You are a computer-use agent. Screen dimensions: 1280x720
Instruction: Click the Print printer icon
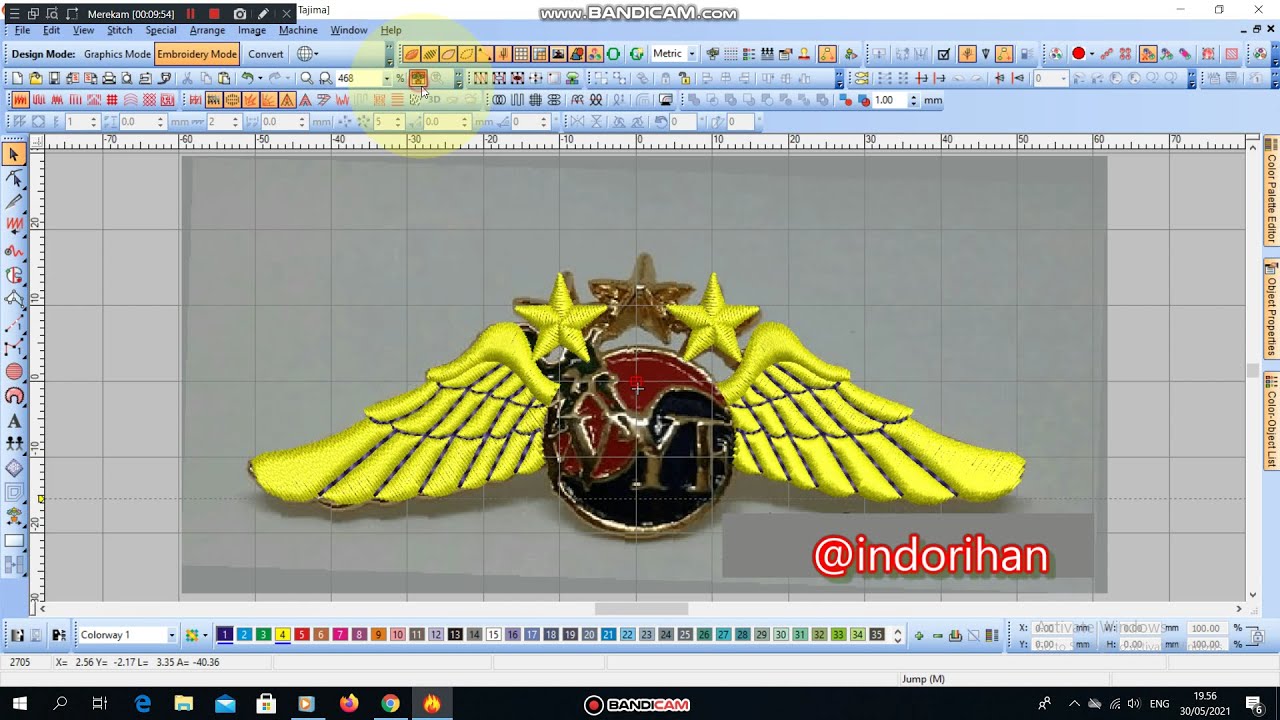(109, 78)
